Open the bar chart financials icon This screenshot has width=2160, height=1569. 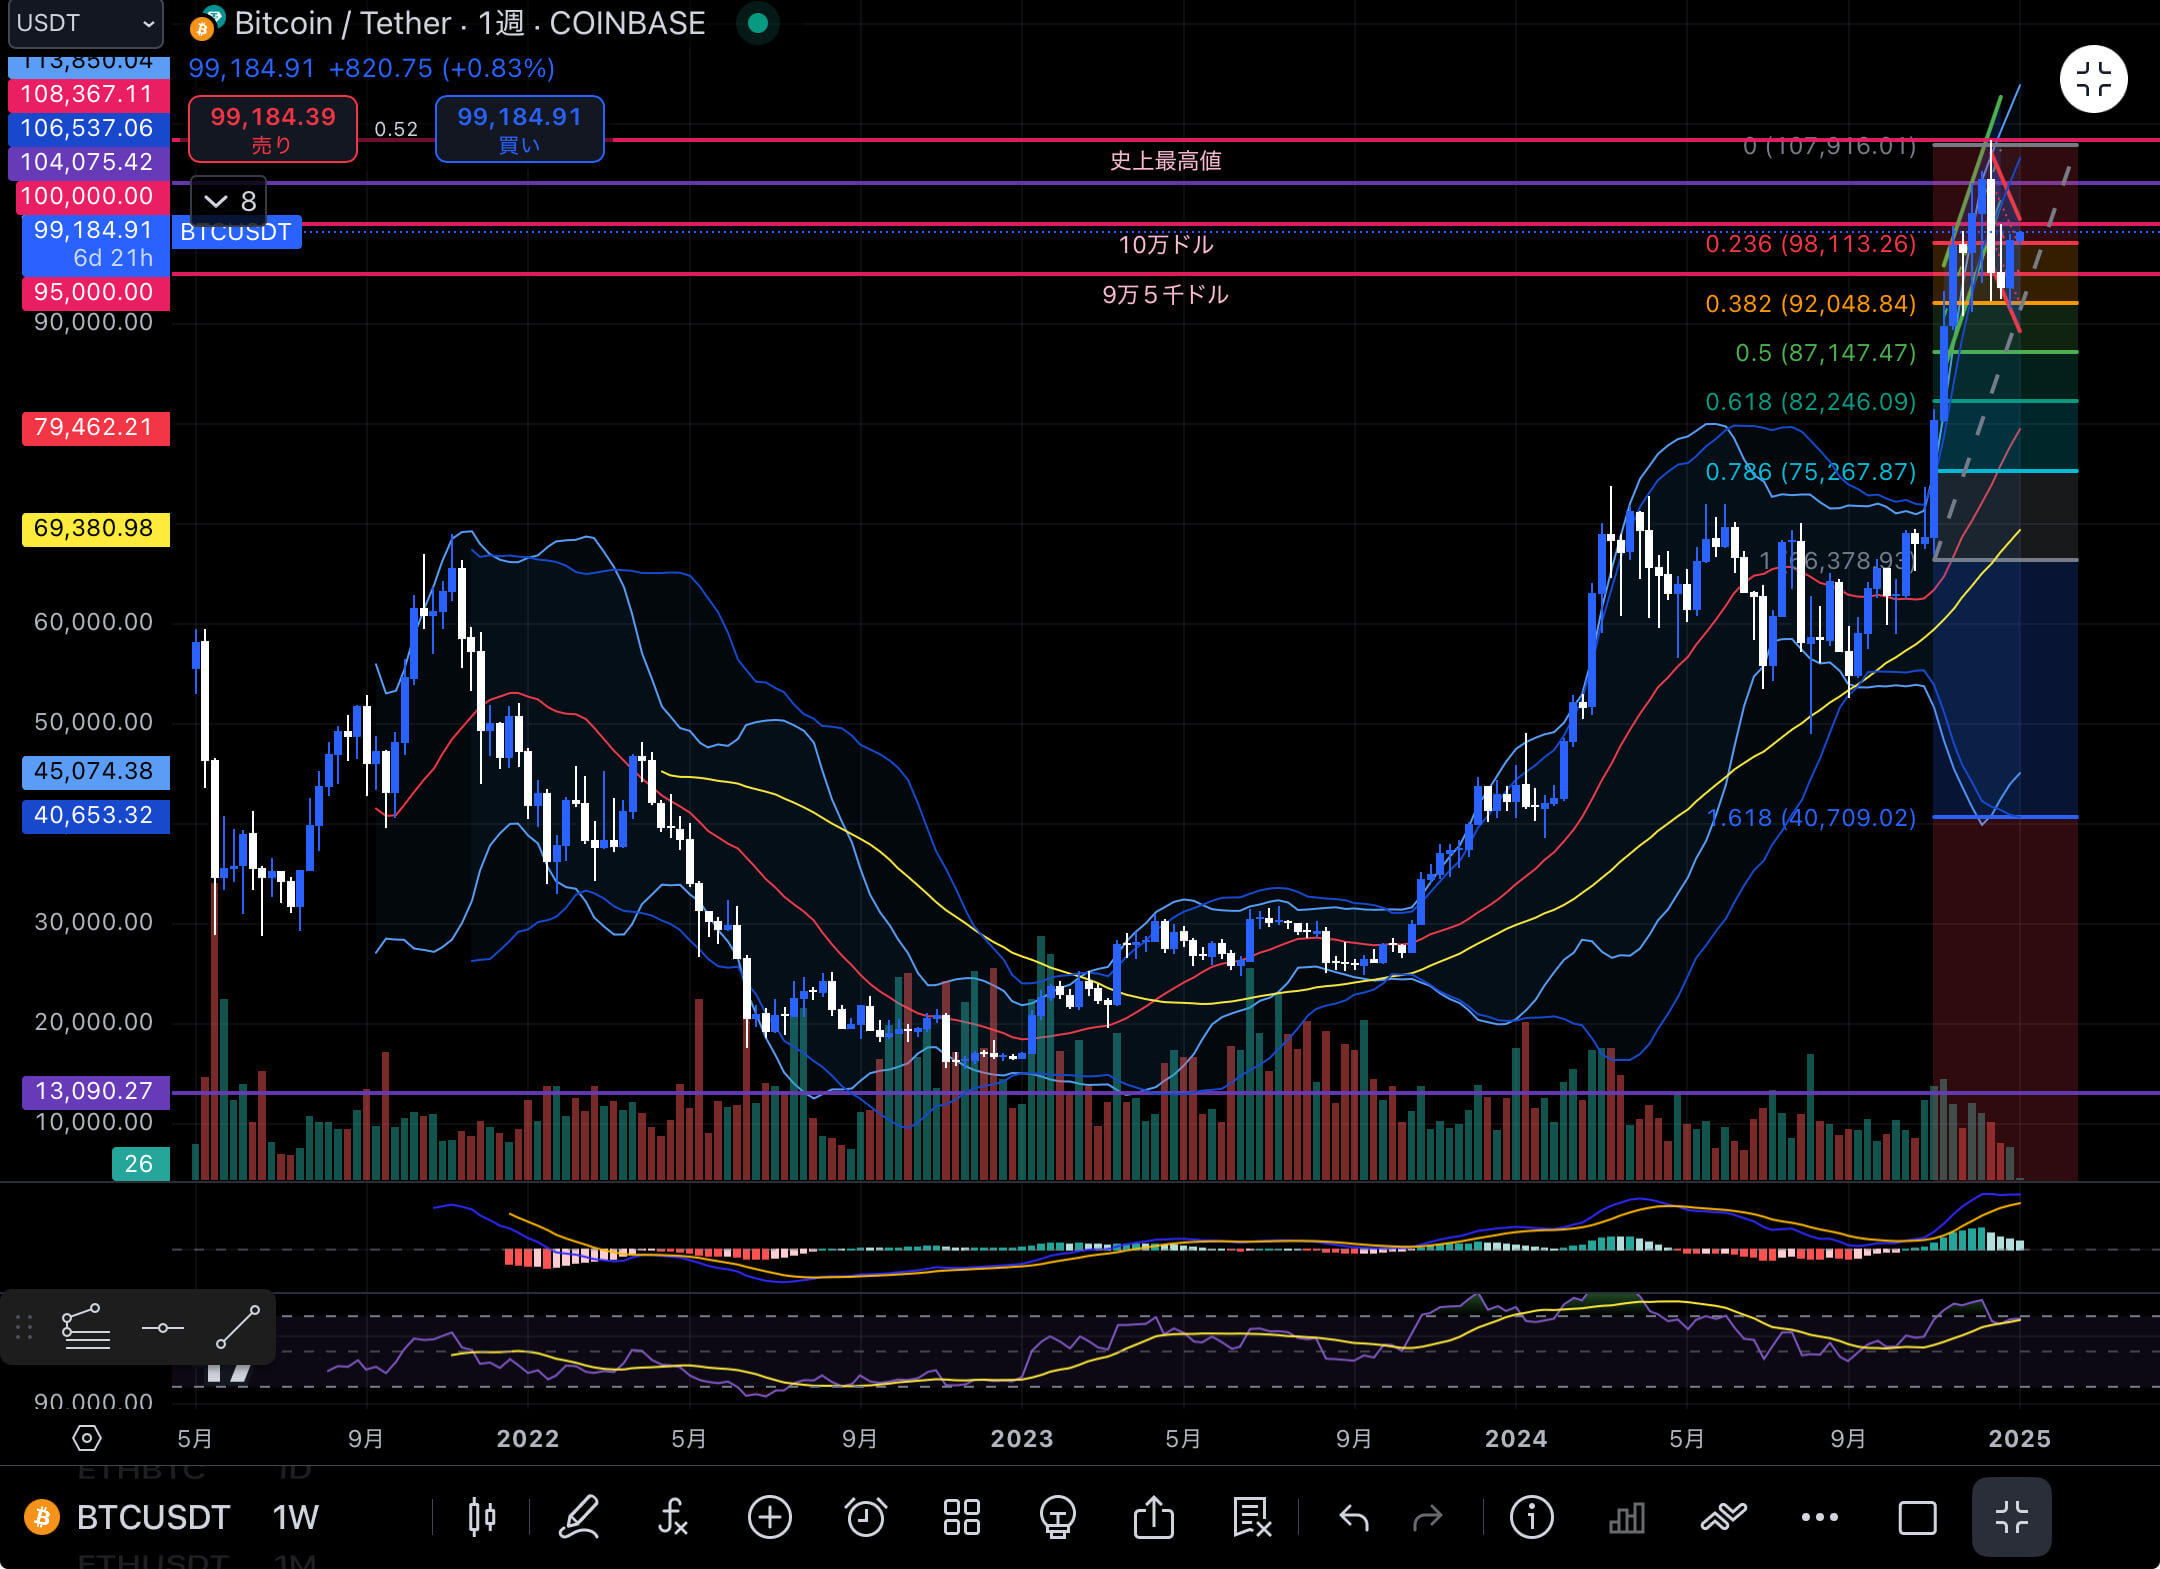(x=1627, y=1517)
